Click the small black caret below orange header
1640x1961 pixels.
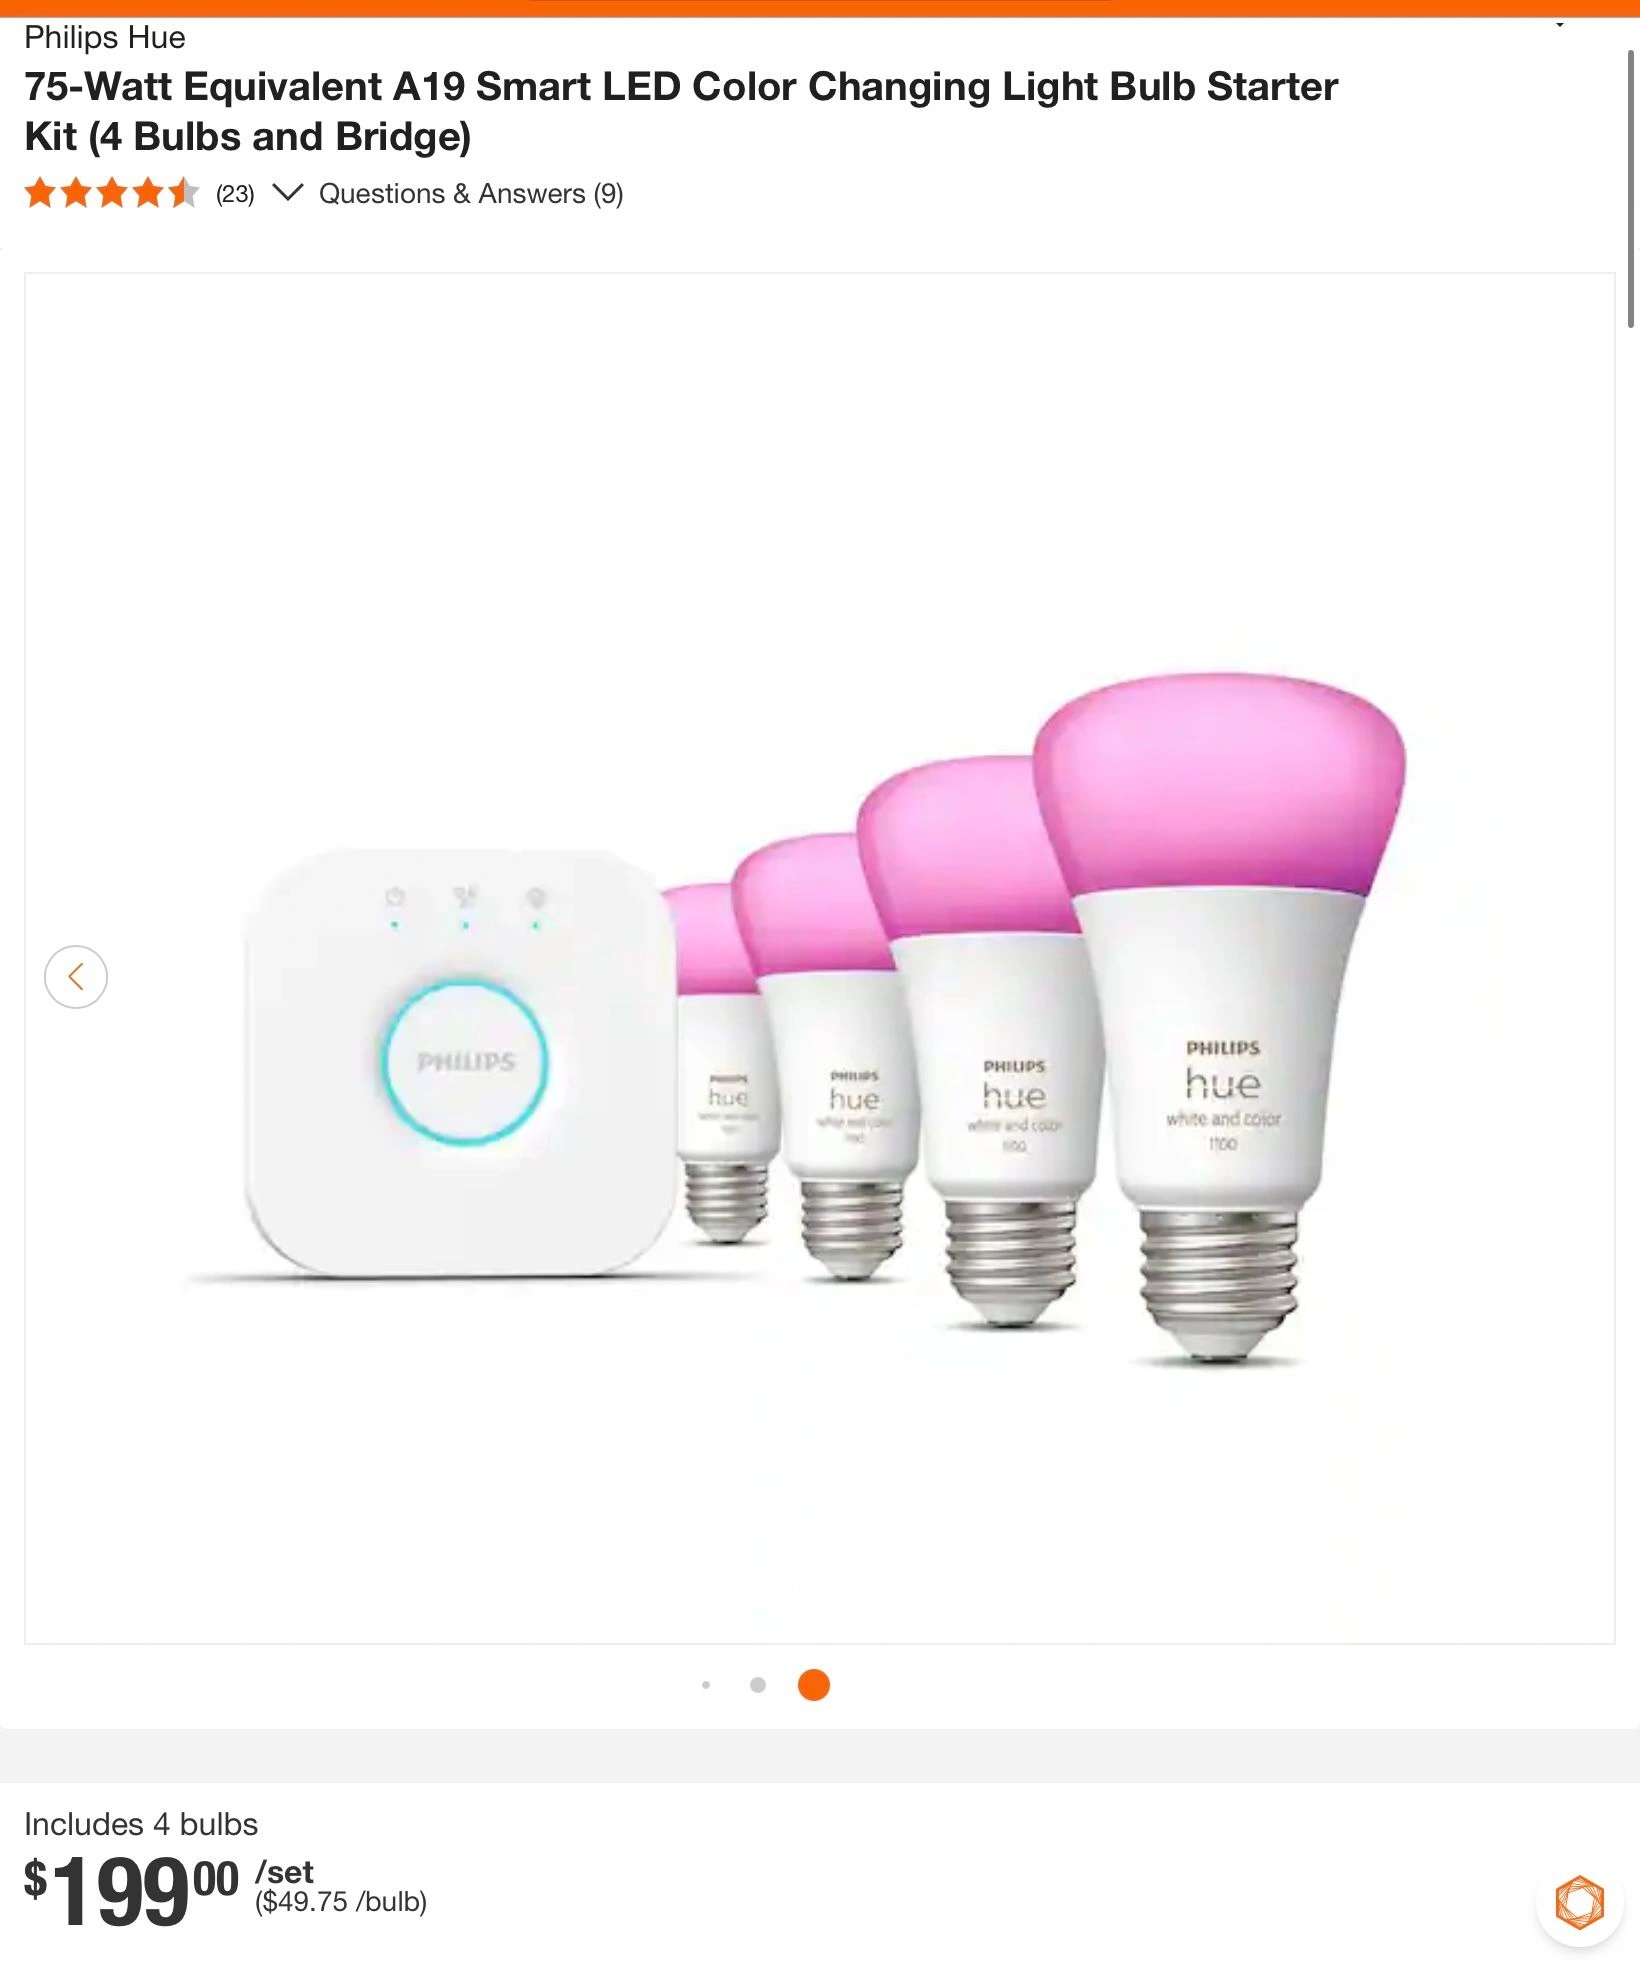coord(1559,25)
